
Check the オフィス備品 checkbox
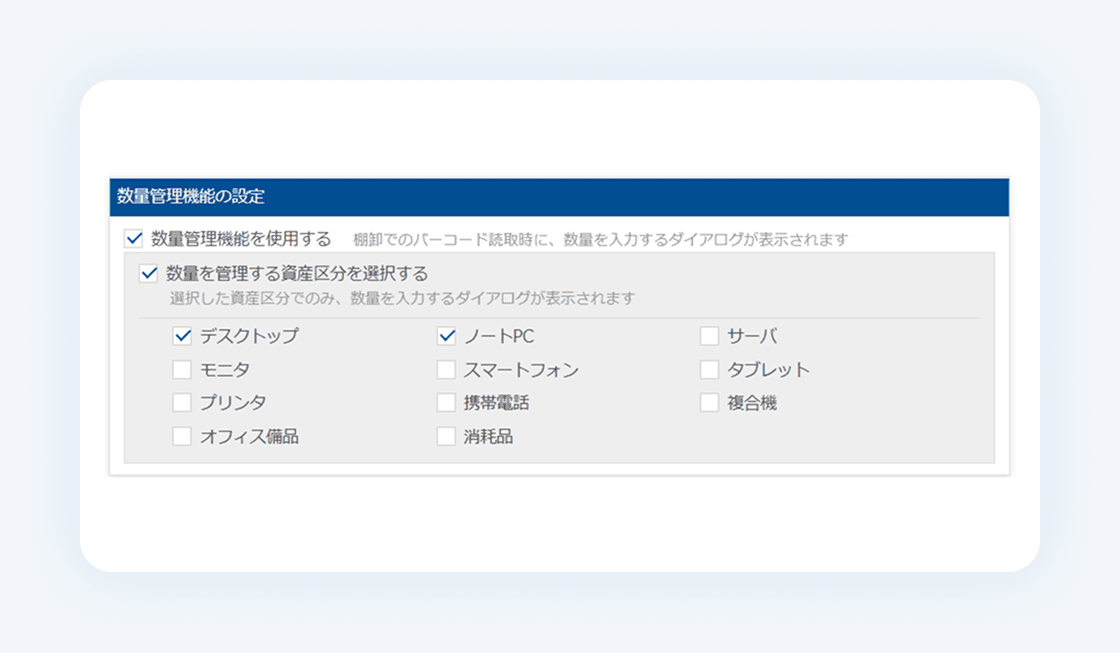pyautogui.click(x=182, y=436)
